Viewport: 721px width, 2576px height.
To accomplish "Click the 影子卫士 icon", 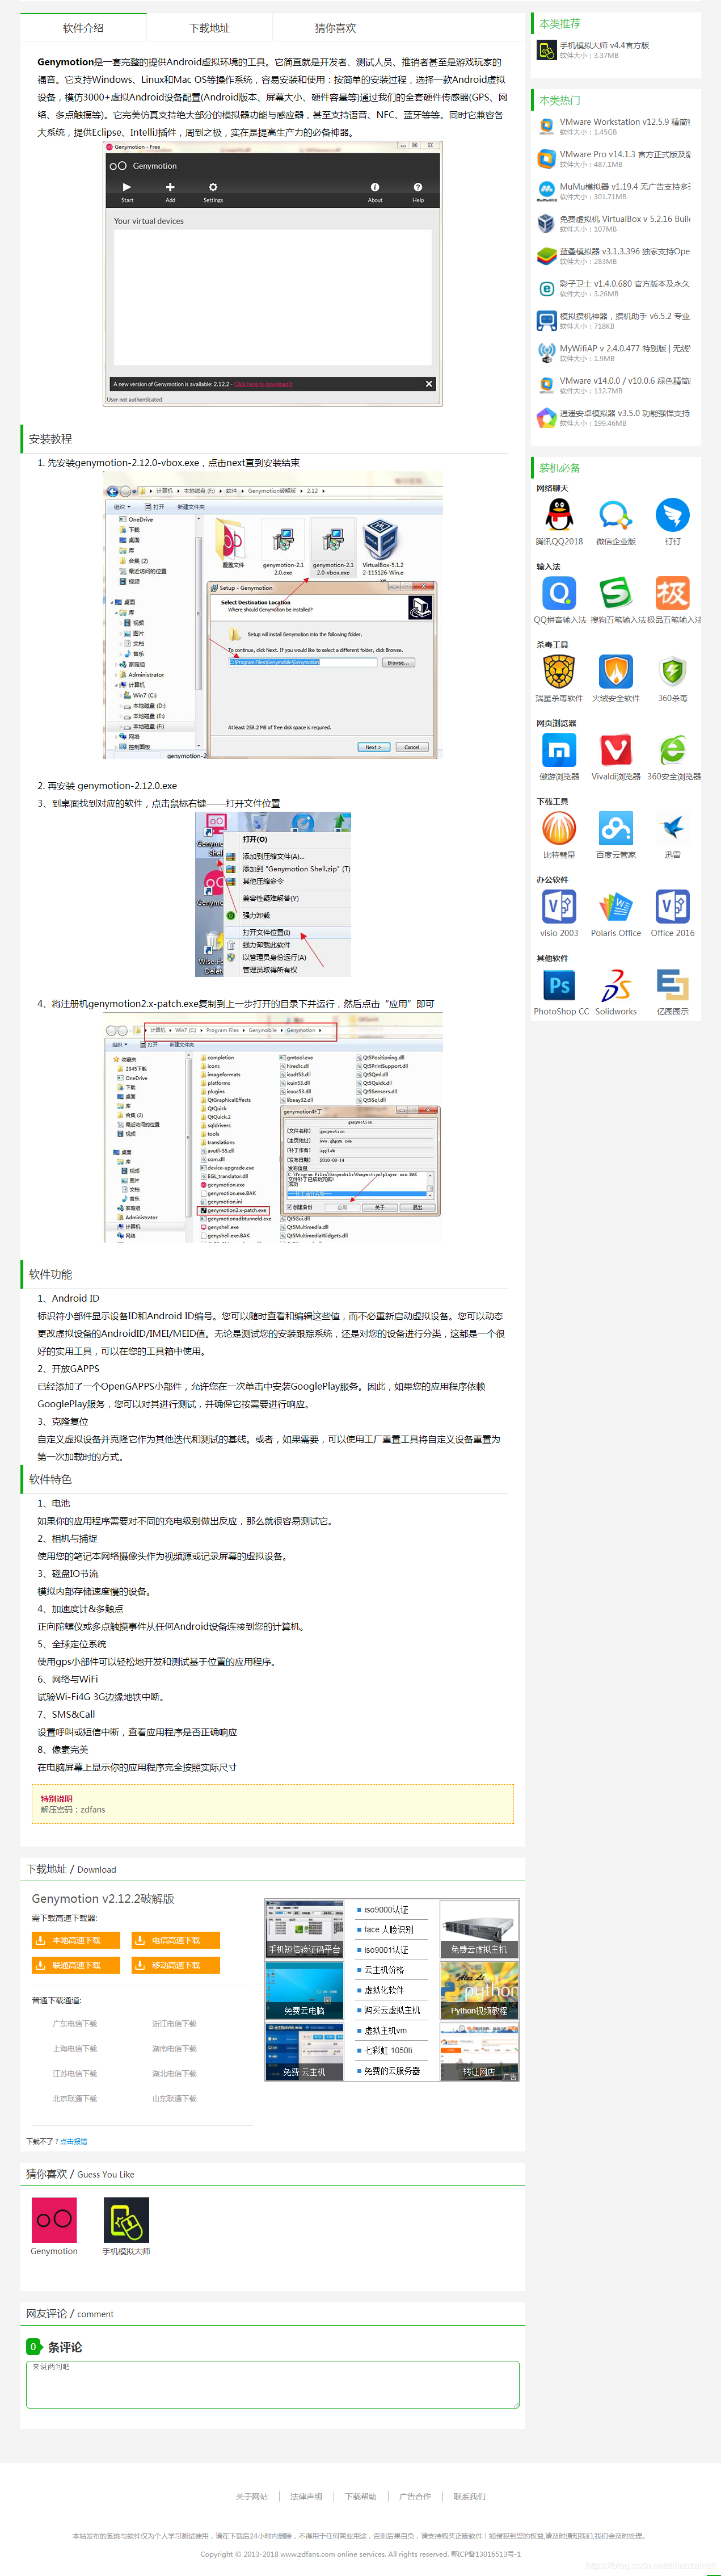I will (x=546, y=288).
